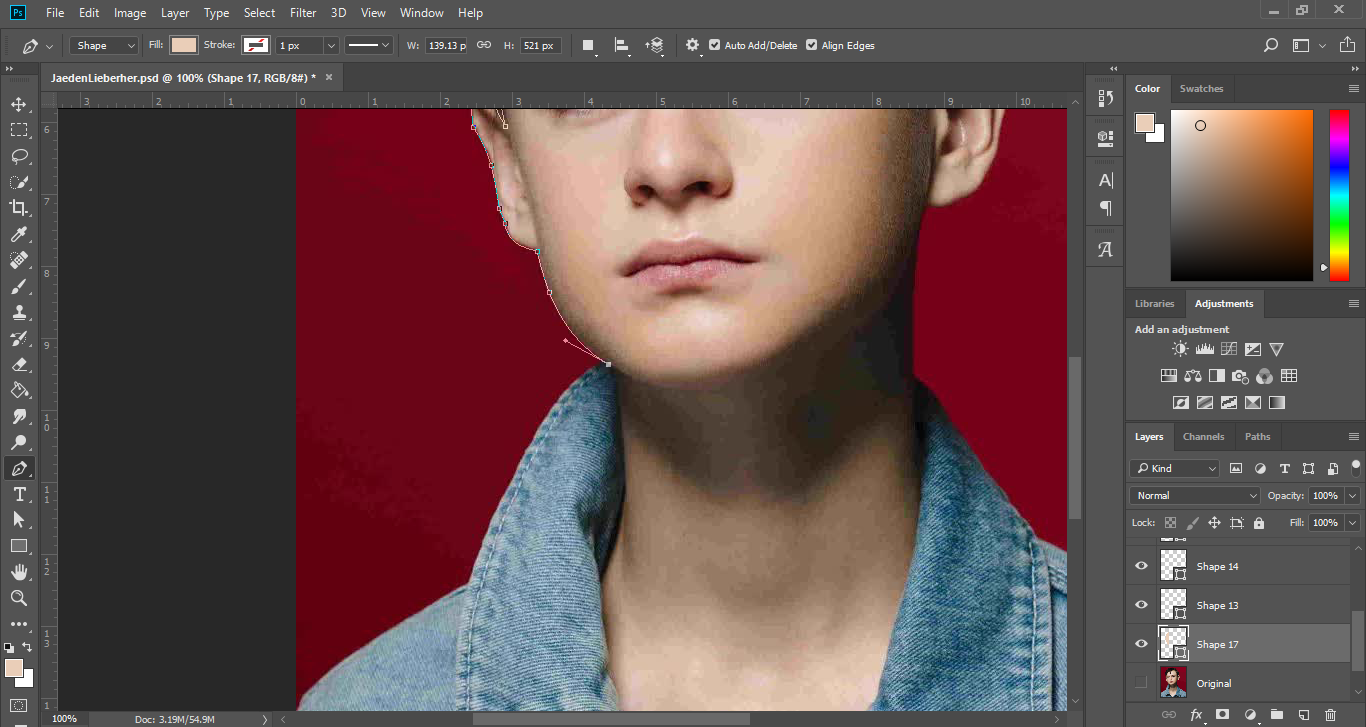The image size is (1366, 727).
Task: Select the Lasso tool
Action: pyautogui.click(x=19, y=156)
